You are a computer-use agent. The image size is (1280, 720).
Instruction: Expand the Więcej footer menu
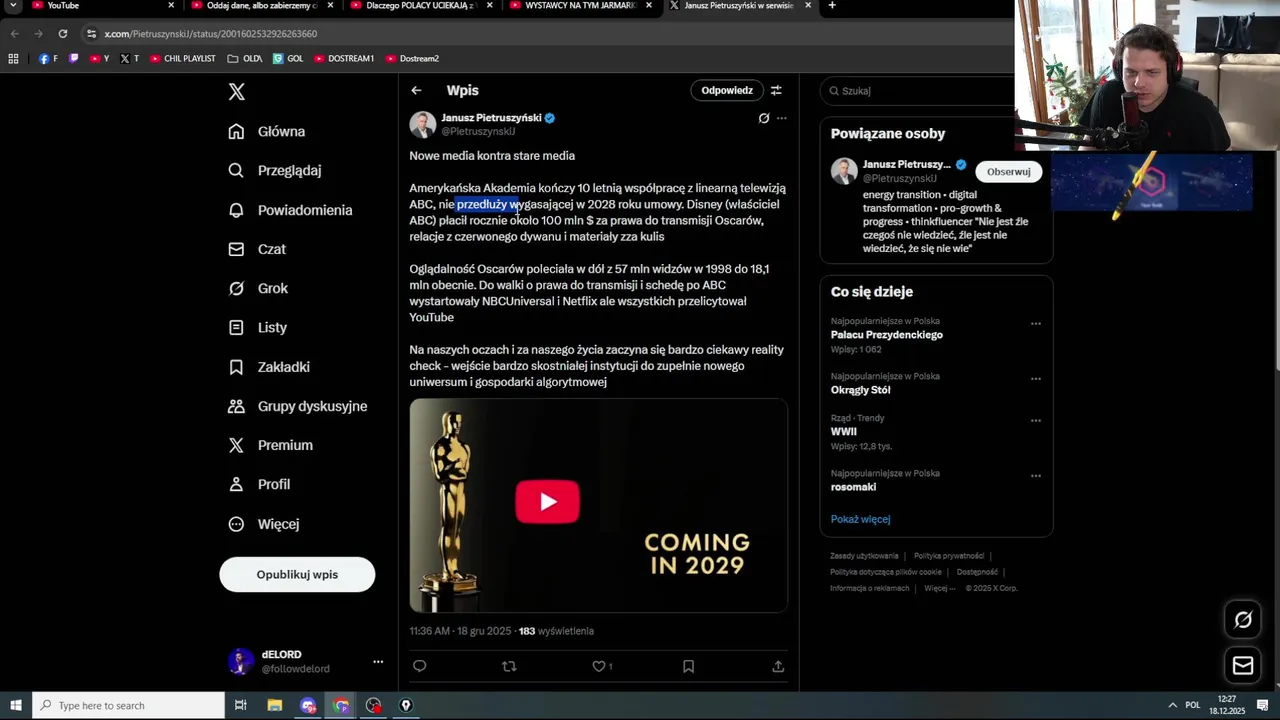939,588
